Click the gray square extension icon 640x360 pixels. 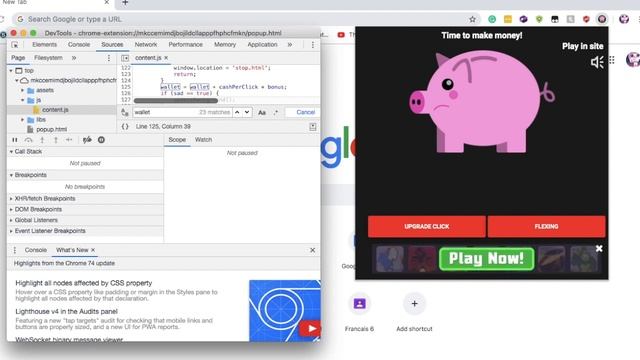571,19
